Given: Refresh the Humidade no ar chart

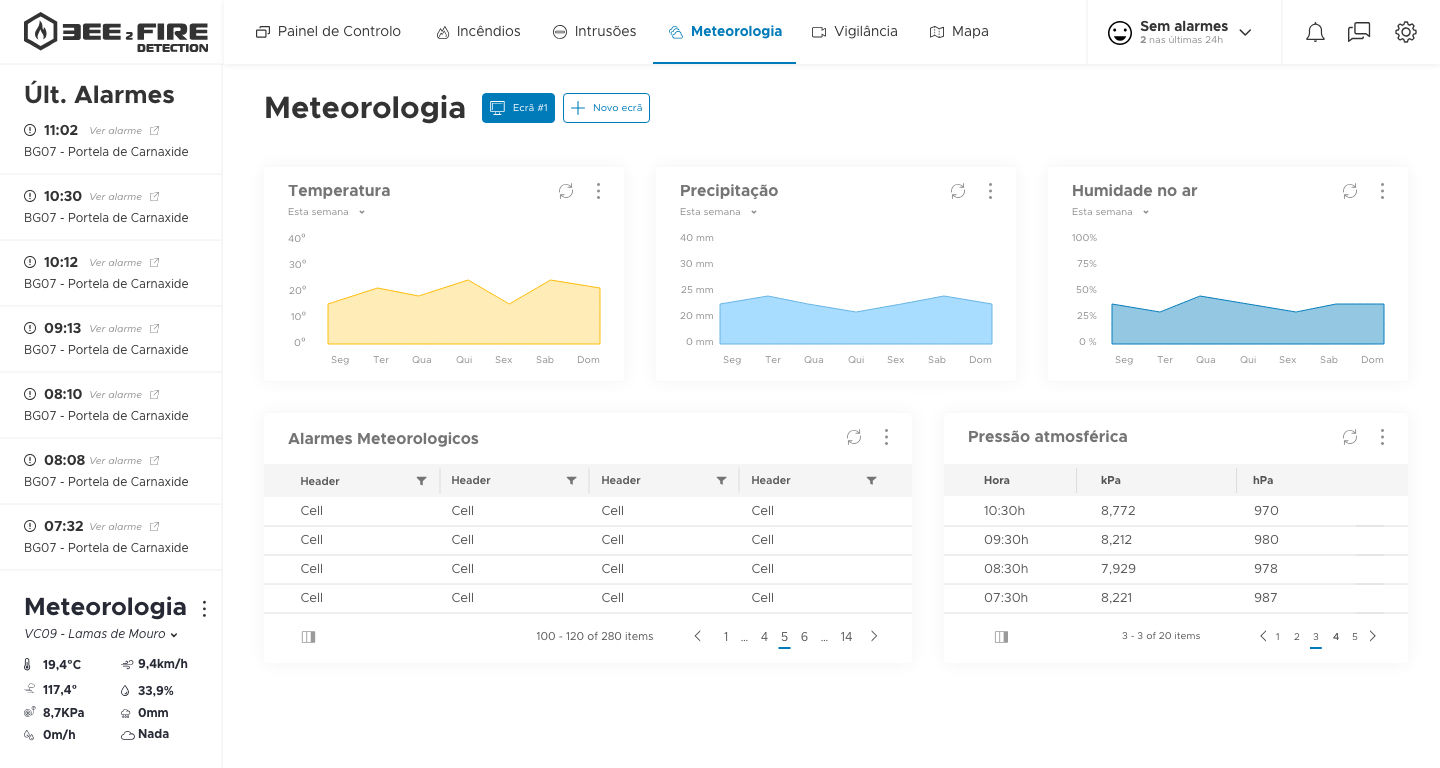Looking at the screenshot, I should pyautogui.click(x=1350, y=191).
